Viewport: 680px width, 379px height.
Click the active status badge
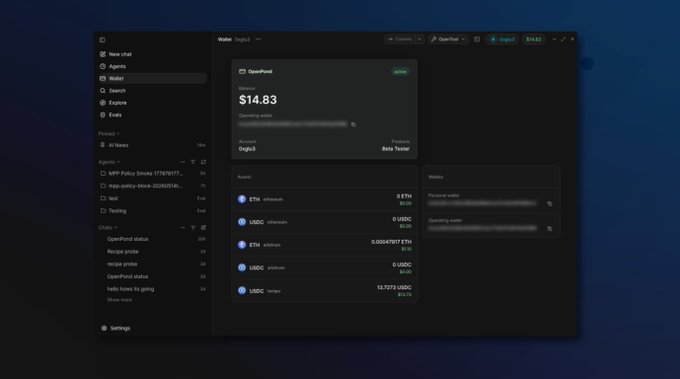click(400, 72)
